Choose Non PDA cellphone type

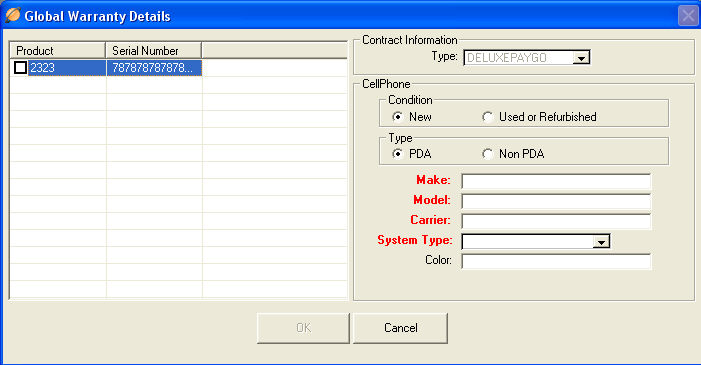[487, 154]
